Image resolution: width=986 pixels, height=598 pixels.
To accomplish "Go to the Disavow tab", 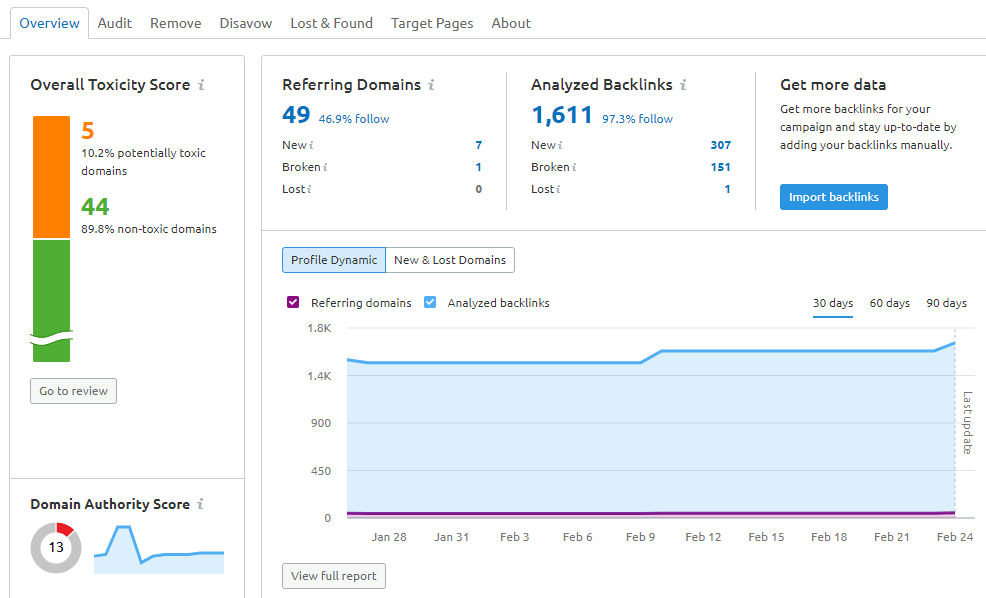I will (246, 23).
